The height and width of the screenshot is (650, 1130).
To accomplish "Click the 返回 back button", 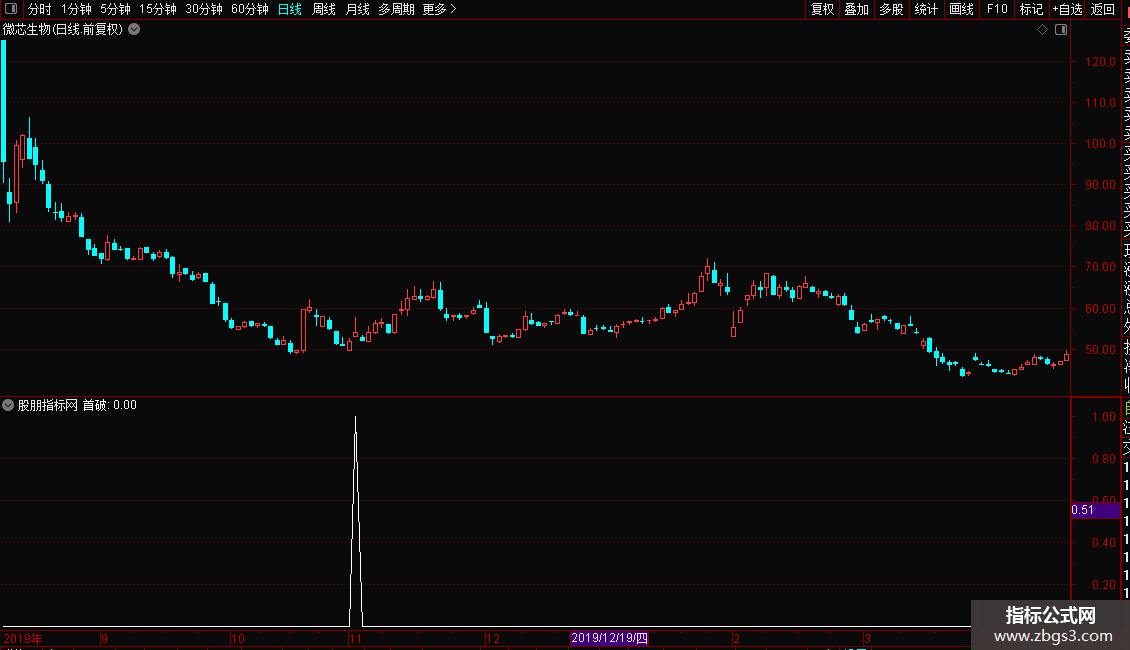I will pyautogui.click(x=1103, y=9).
